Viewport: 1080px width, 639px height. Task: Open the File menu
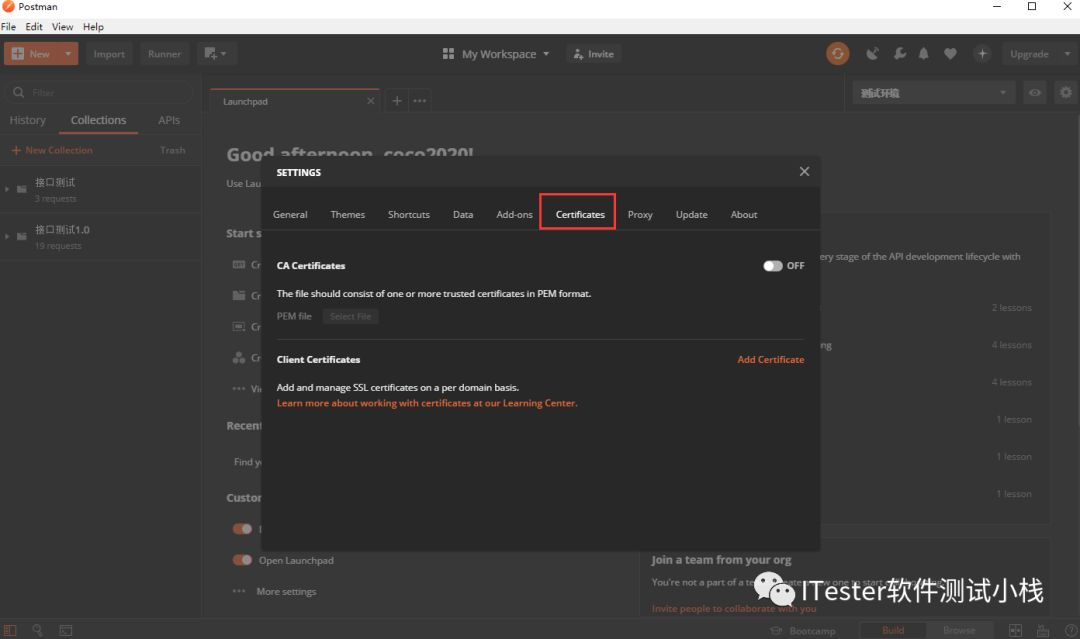click(x=8, y=27)
